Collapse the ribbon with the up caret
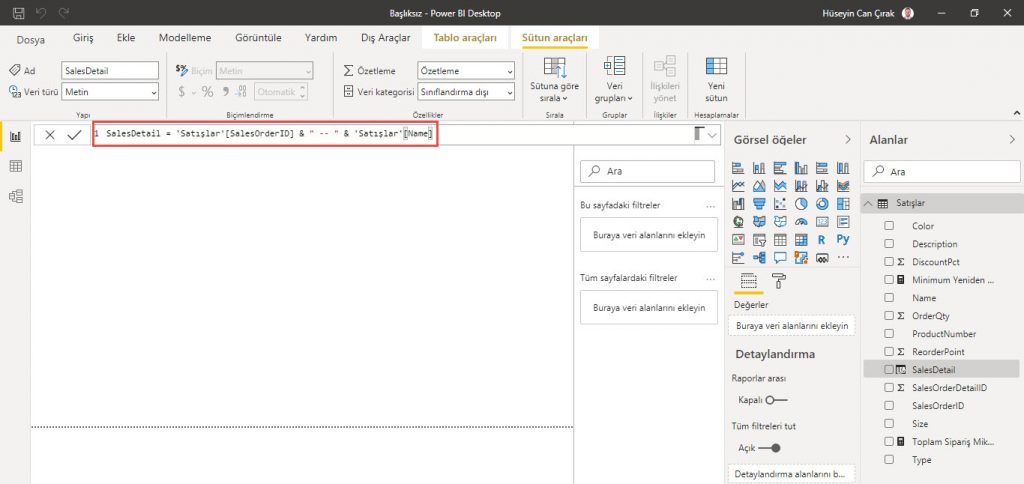The height and width of the screenshot is (484, 1024). tap(1016, 112)
